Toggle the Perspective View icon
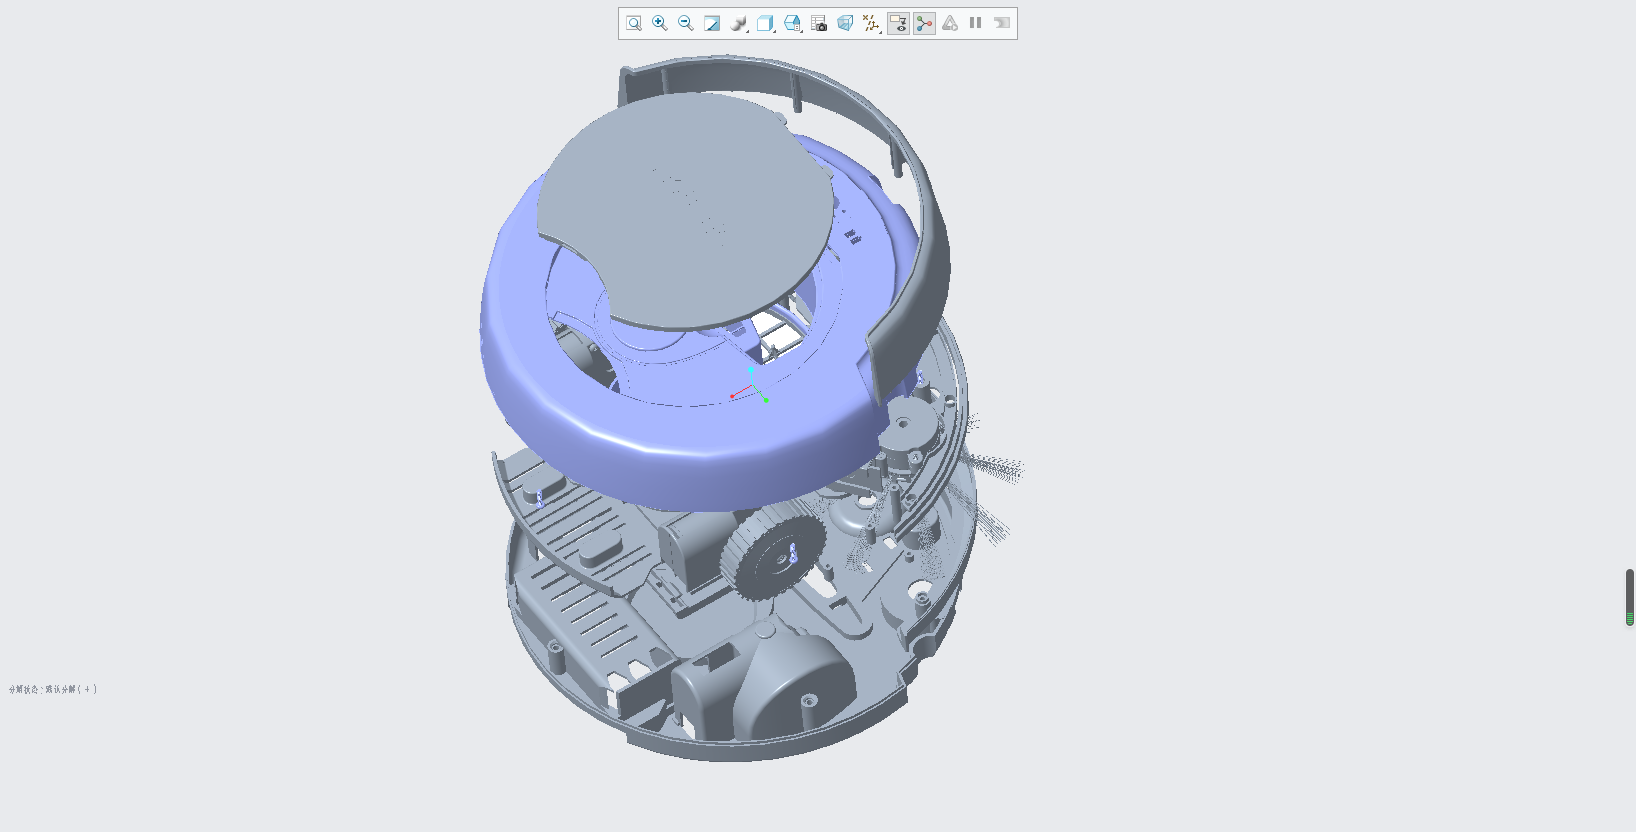1636x832 pixels. pos(845,23)
